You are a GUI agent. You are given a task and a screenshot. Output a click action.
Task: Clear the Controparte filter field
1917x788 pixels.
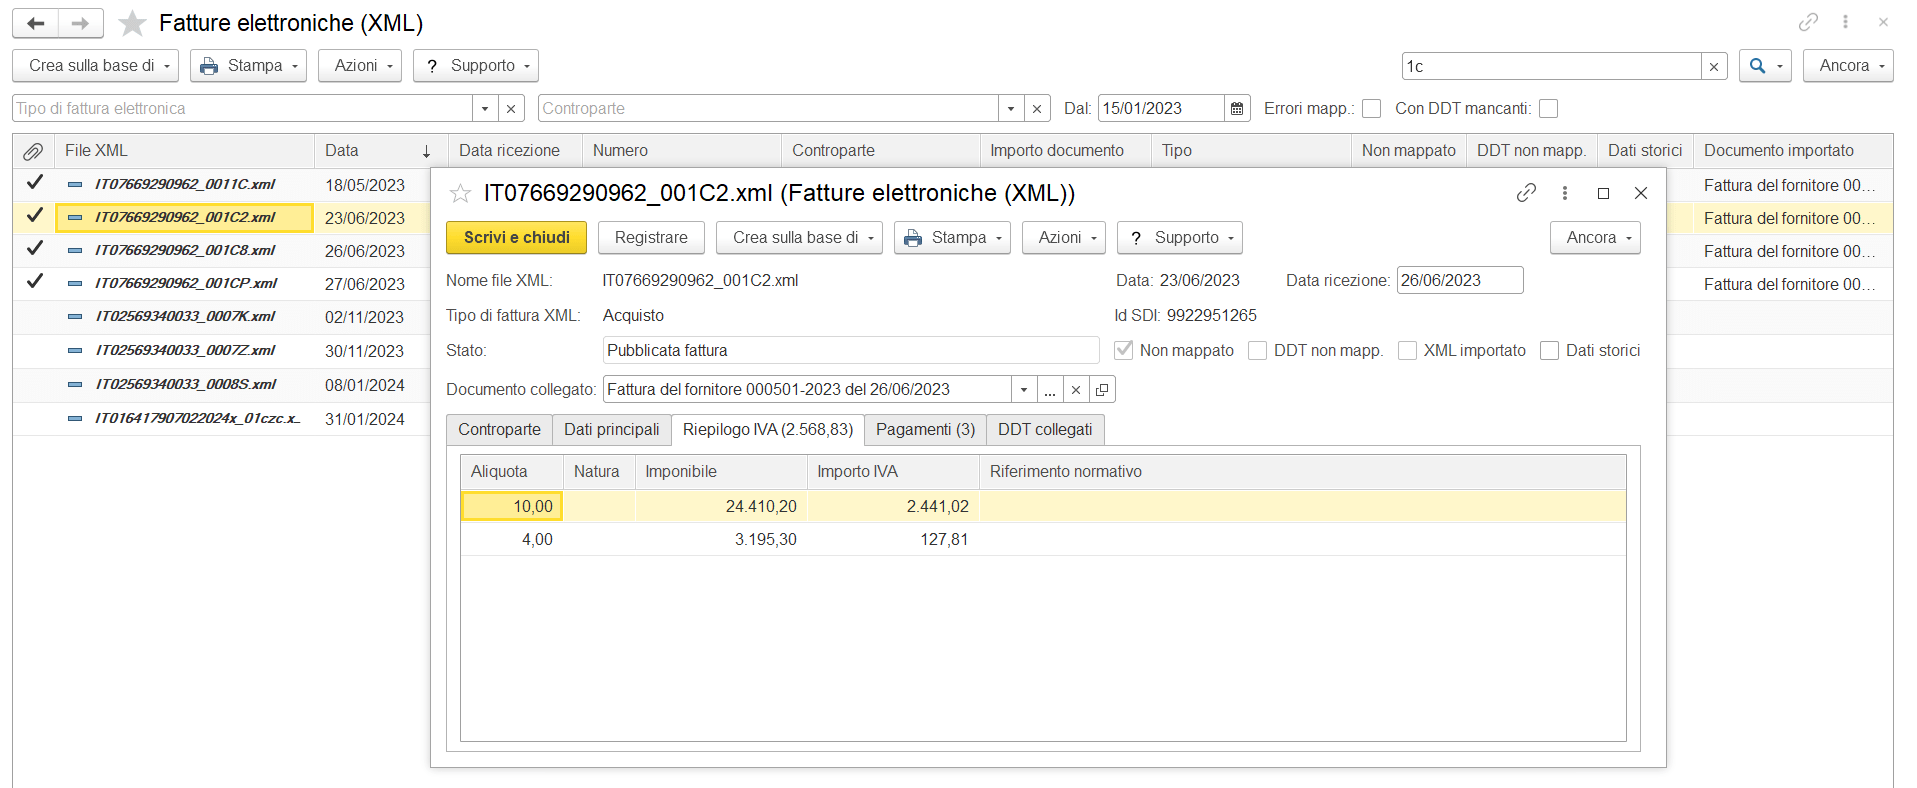coord(1037,108)
